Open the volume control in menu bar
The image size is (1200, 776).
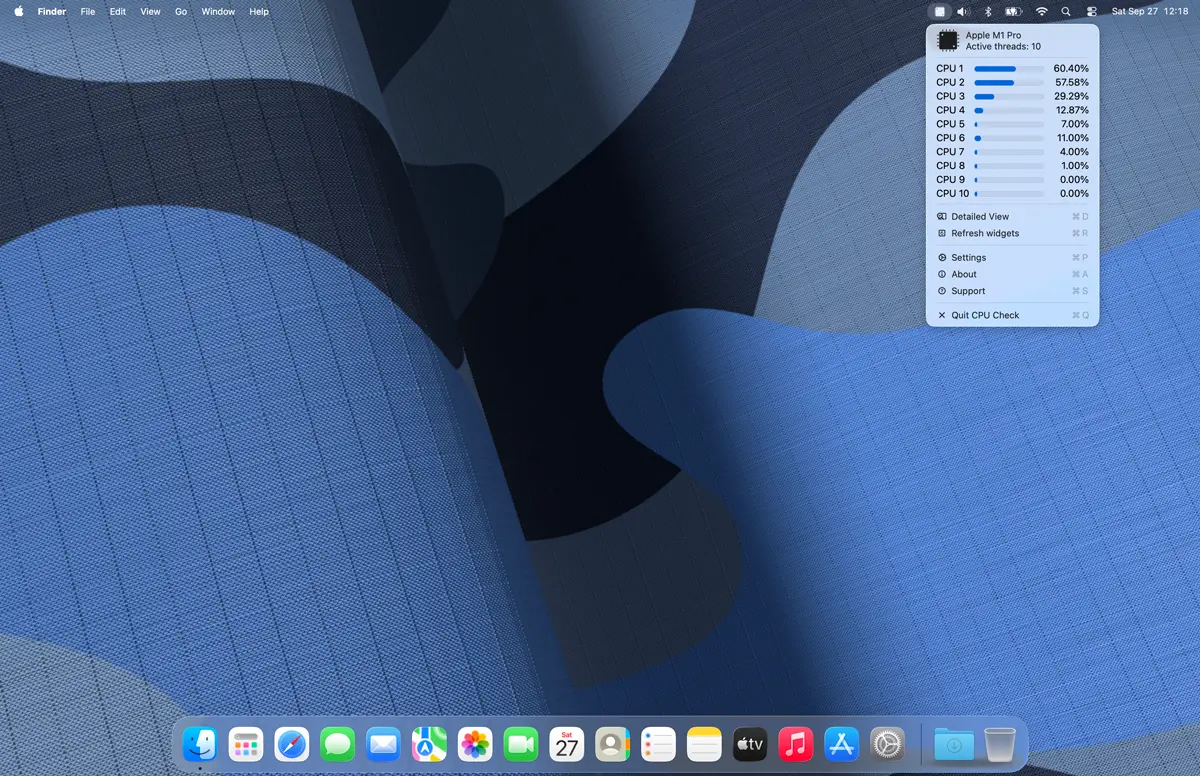pos(963,12)
